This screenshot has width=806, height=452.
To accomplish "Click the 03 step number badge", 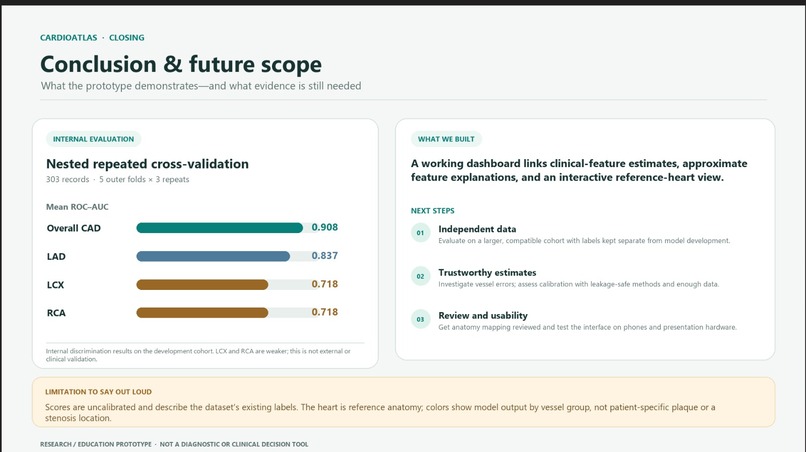I will point(420,319).
